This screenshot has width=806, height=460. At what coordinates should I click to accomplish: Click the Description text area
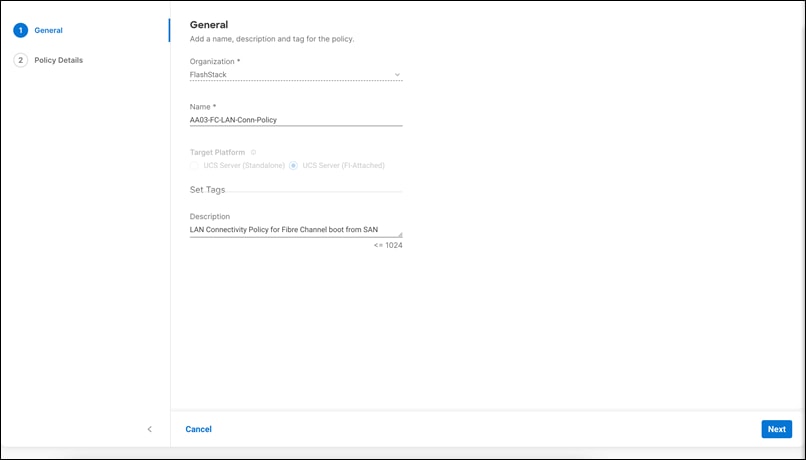click(x=296, y=230)
